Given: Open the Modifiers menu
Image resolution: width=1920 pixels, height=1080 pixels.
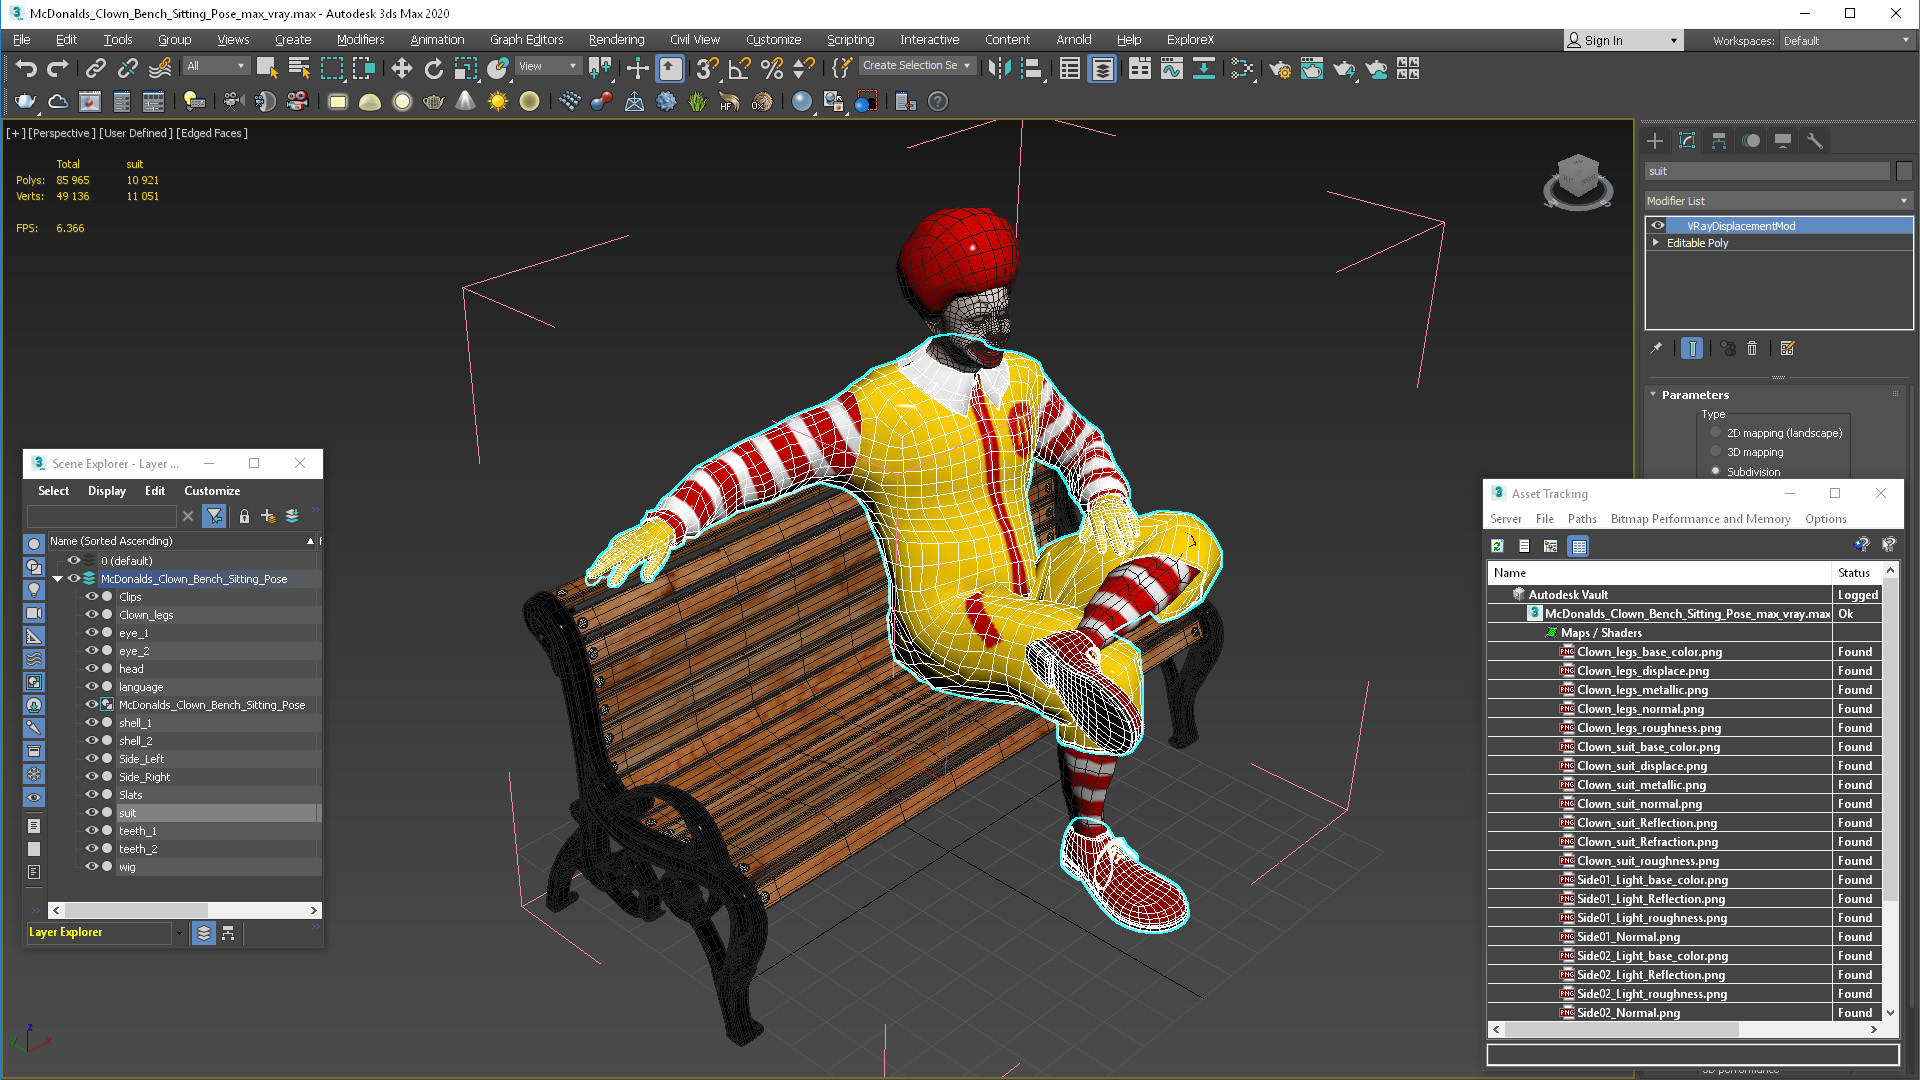Looking at the screenshot, I should point(360,40).
